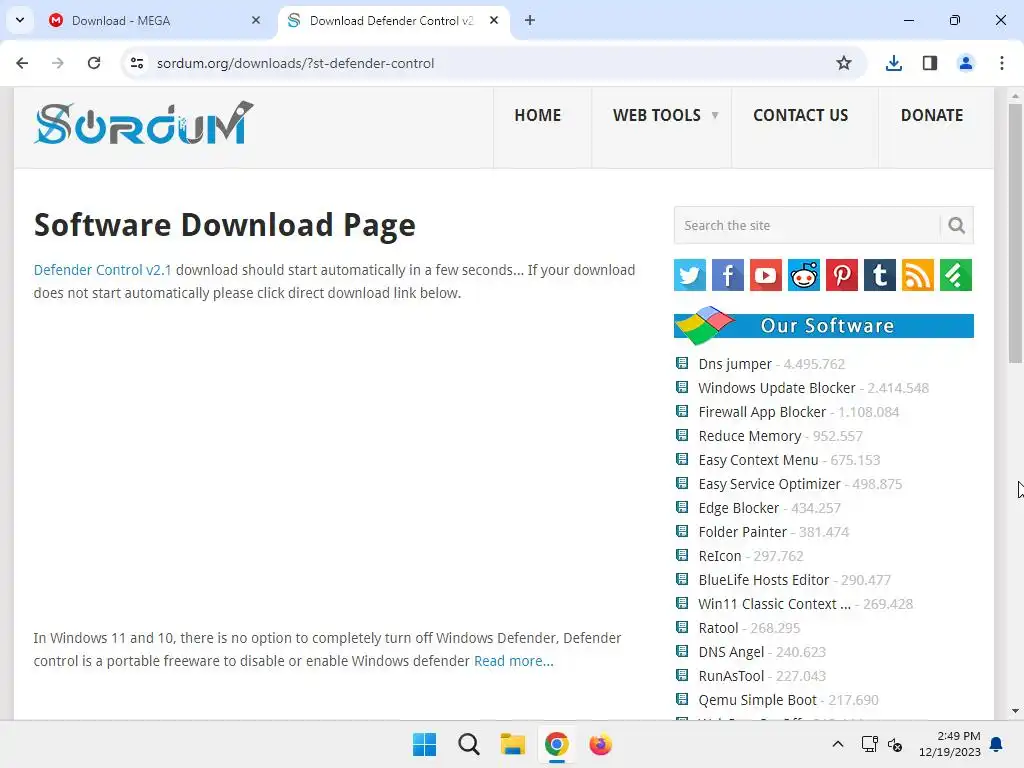Close the Download - MEGA tab

(256, 20)
